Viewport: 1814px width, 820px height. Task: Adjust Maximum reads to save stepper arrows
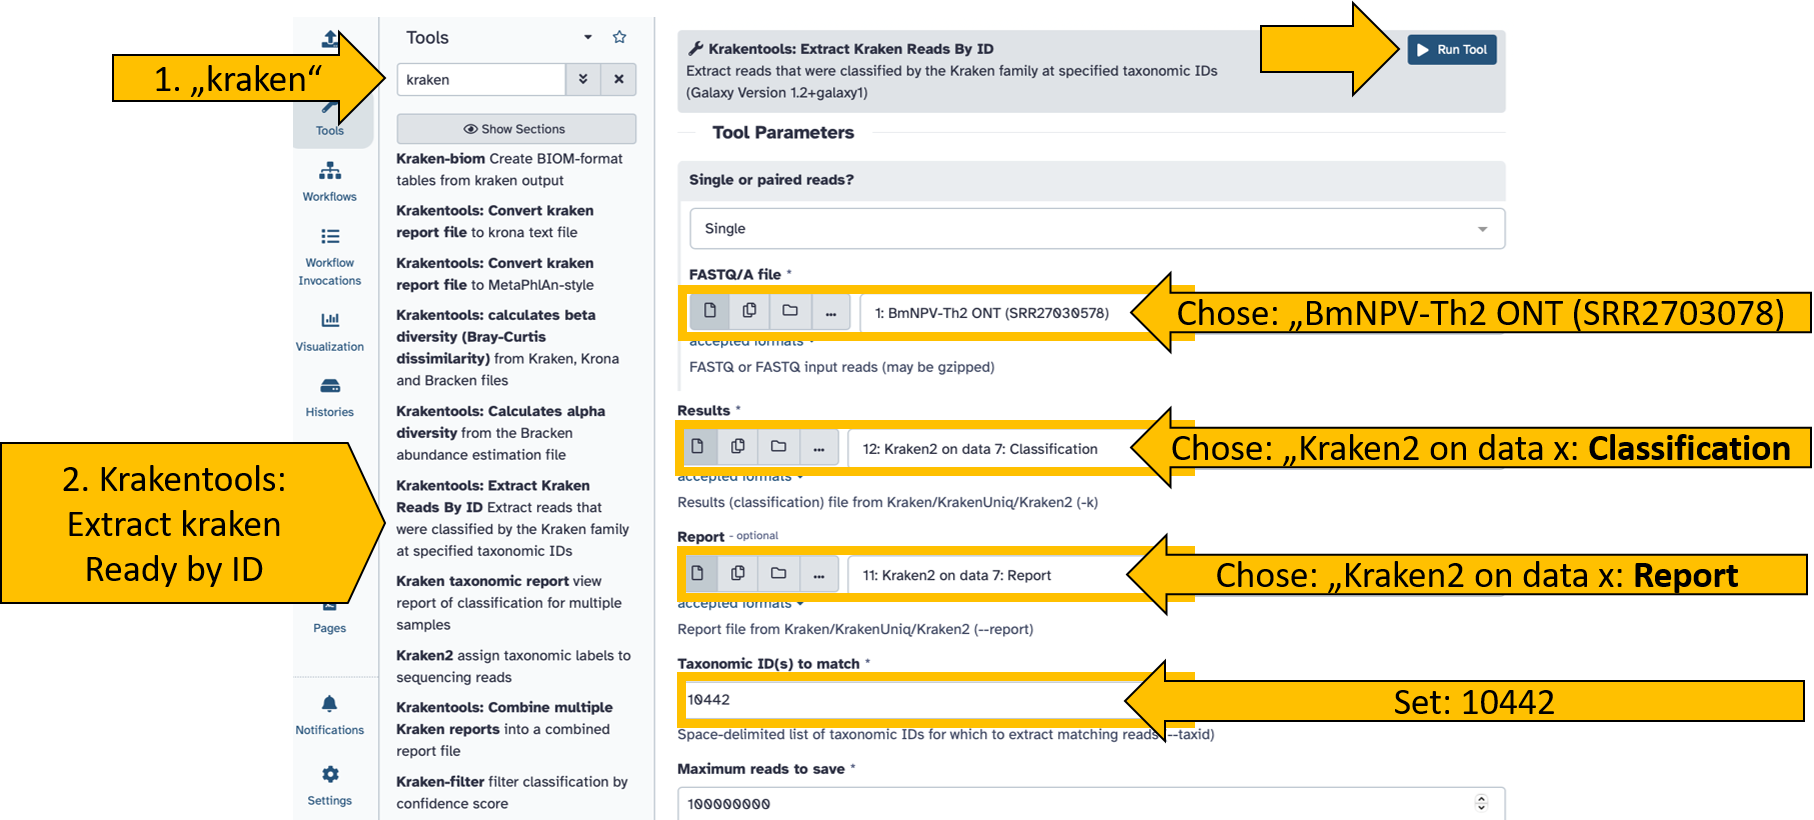coord(1482,803)
